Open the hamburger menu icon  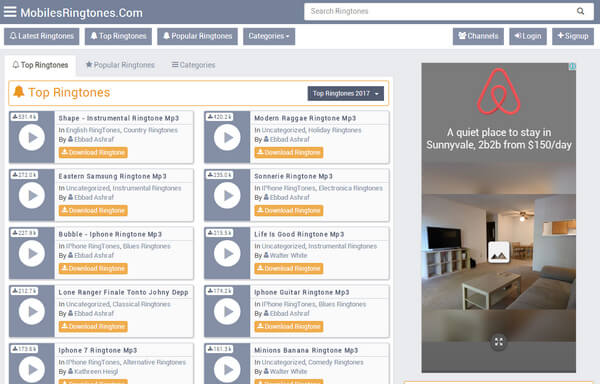[x=10, y=12]
